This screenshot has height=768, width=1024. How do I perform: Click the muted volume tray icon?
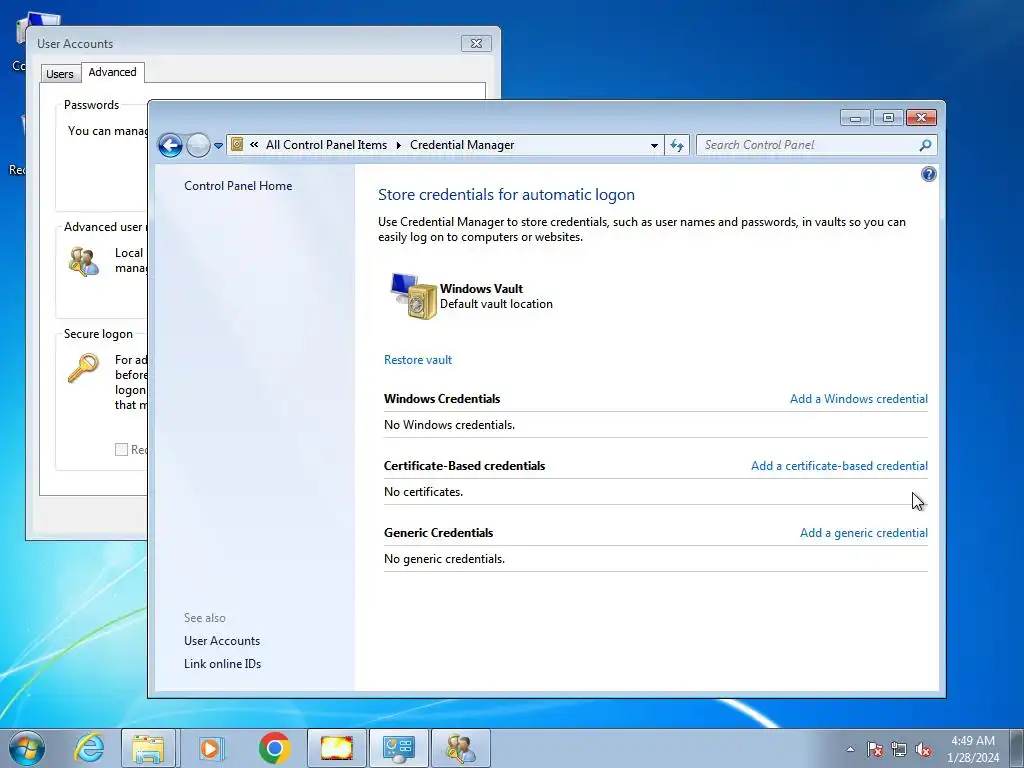[x=923, y=749]
